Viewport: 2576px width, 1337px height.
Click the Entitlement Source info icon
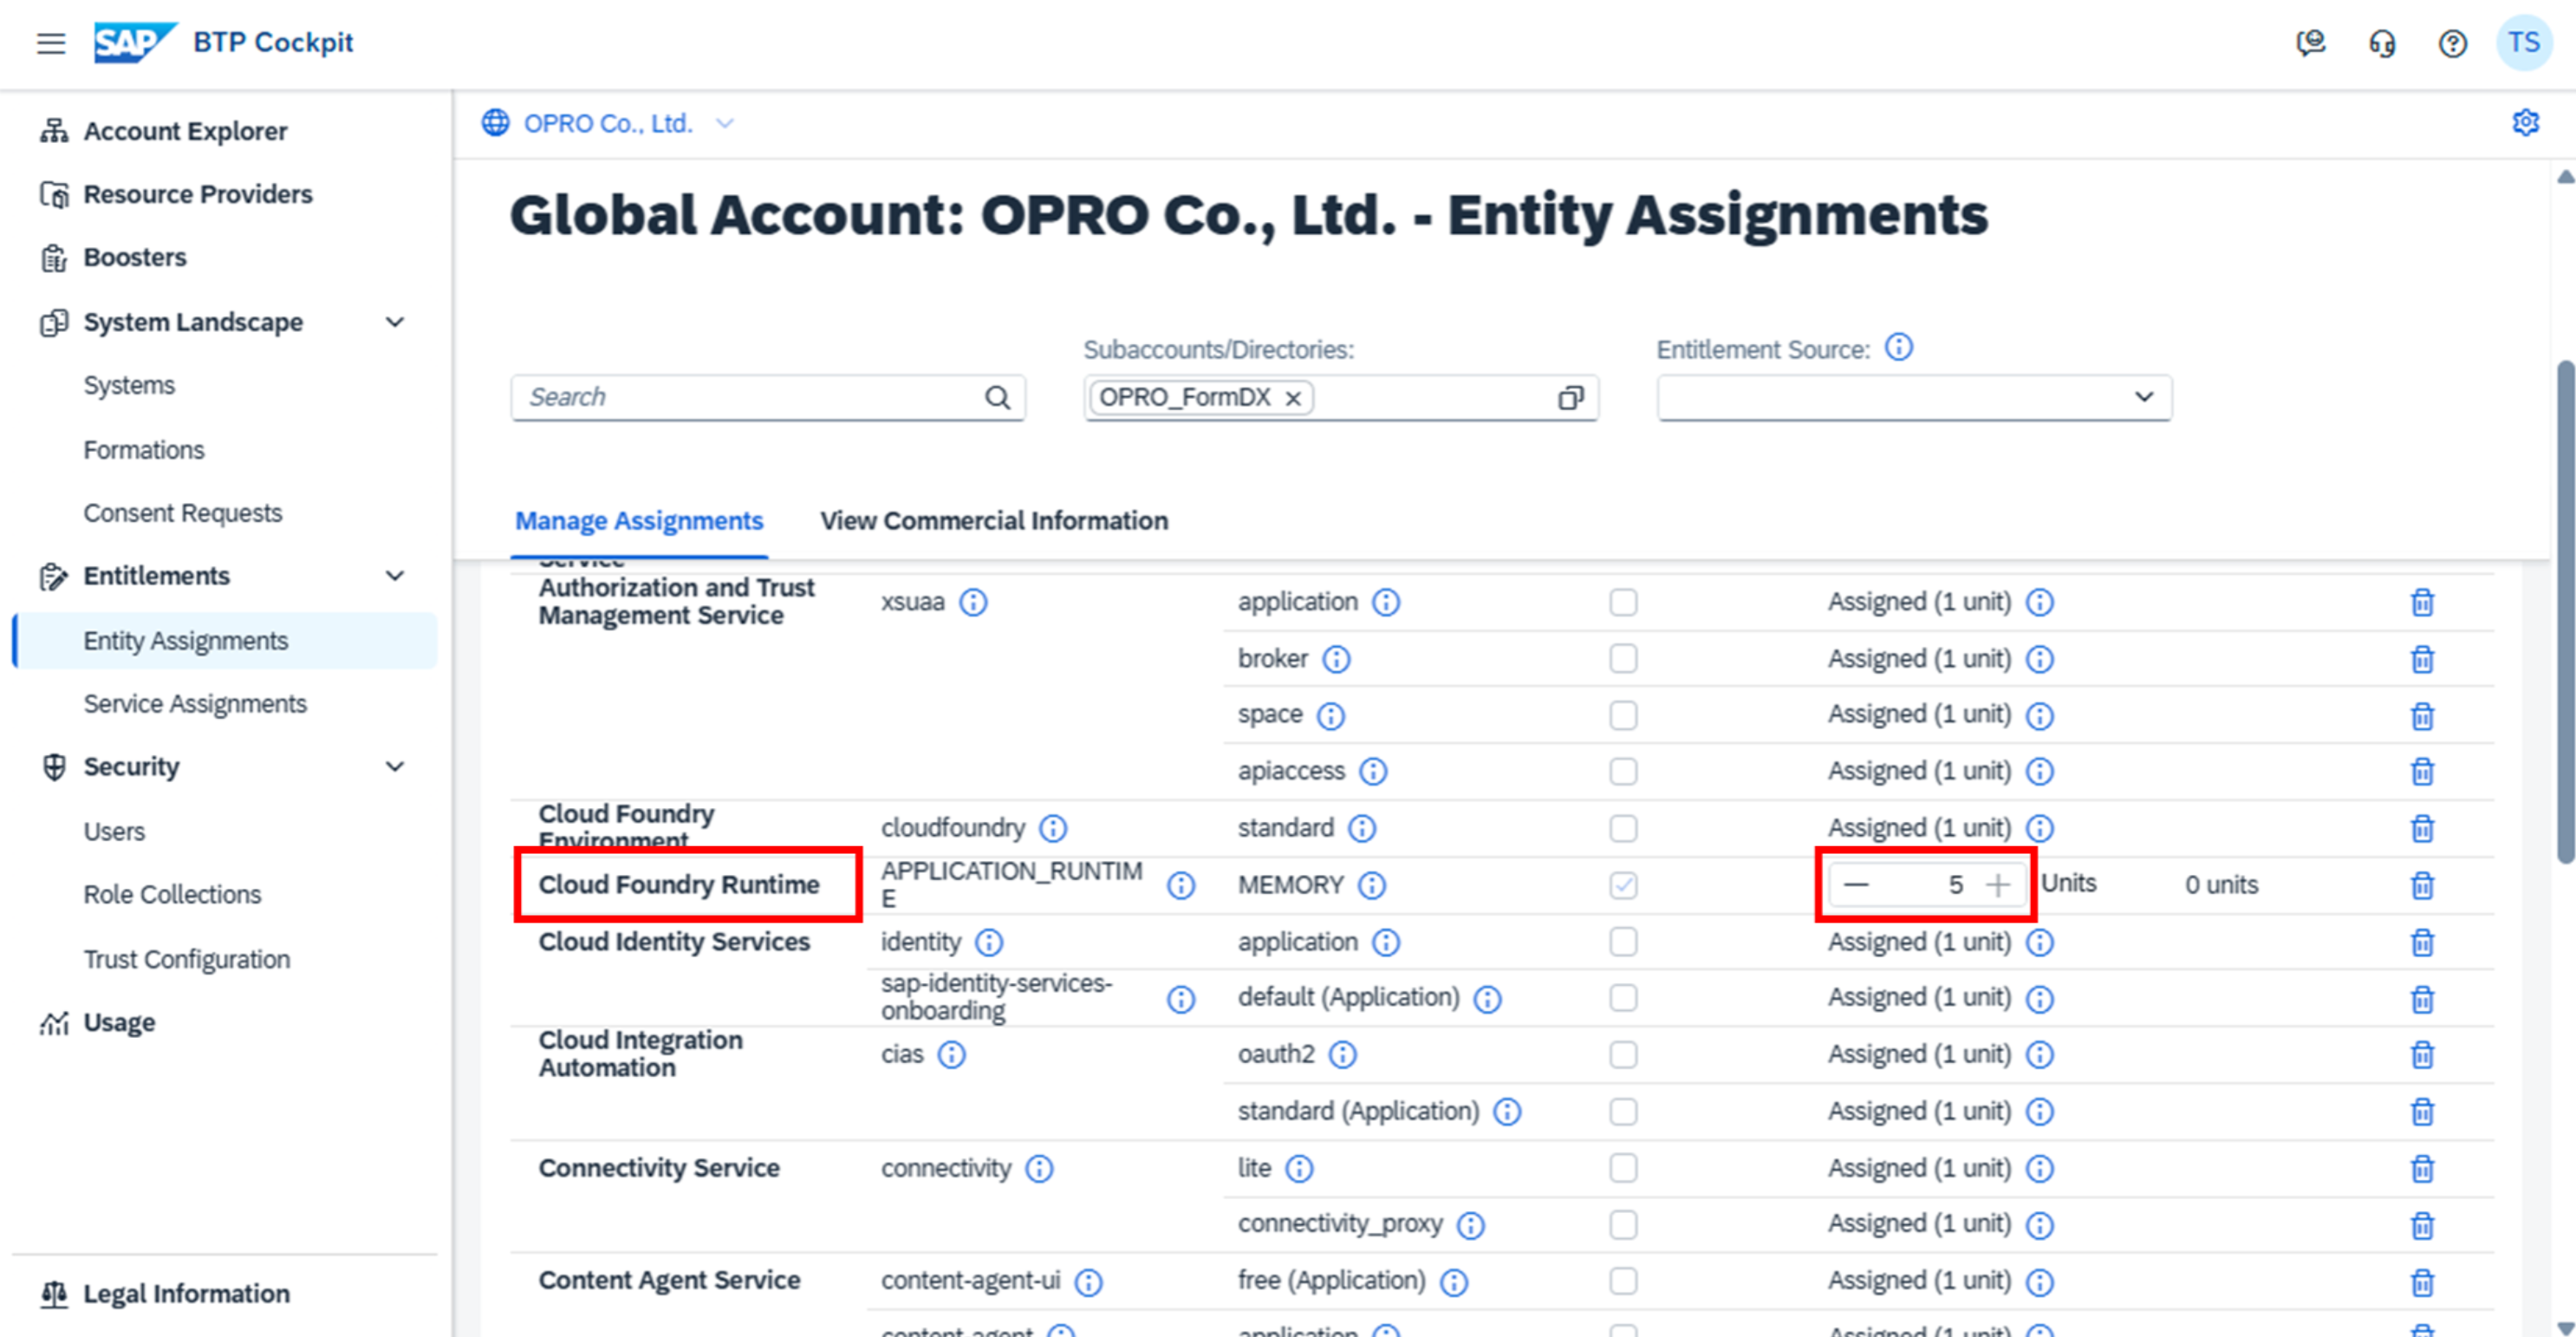(1898, 348)
